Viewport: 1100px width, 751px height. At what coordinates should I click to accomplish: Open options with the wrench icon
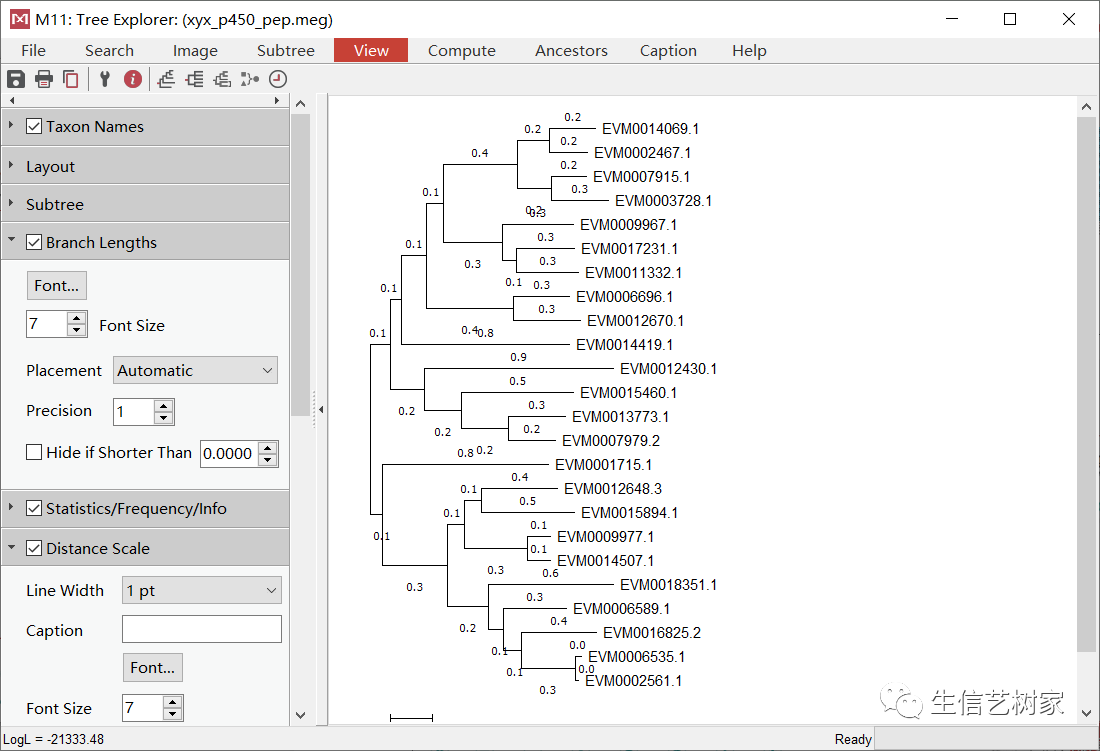click(105, 79)
